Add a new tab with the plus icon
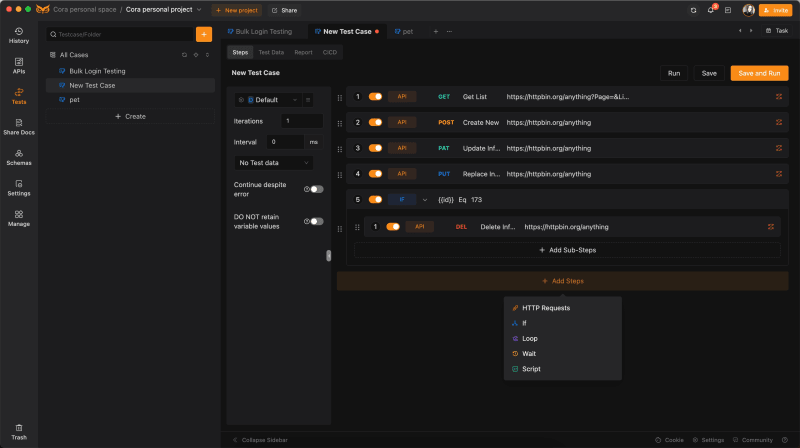This screenshot has height=448, width=800. tap(436, 31)
